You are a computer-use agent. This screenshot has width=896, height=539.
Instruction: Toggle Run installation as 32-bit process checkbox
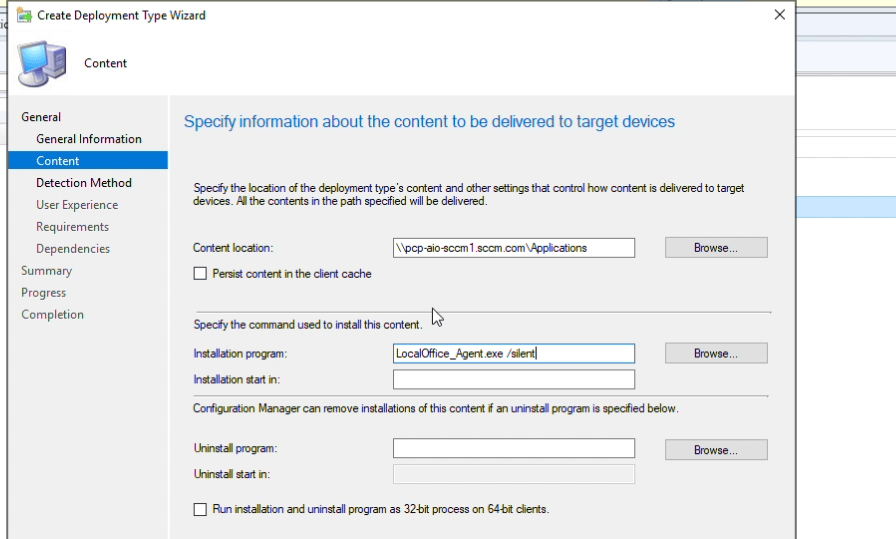click(x=200, y=509)
